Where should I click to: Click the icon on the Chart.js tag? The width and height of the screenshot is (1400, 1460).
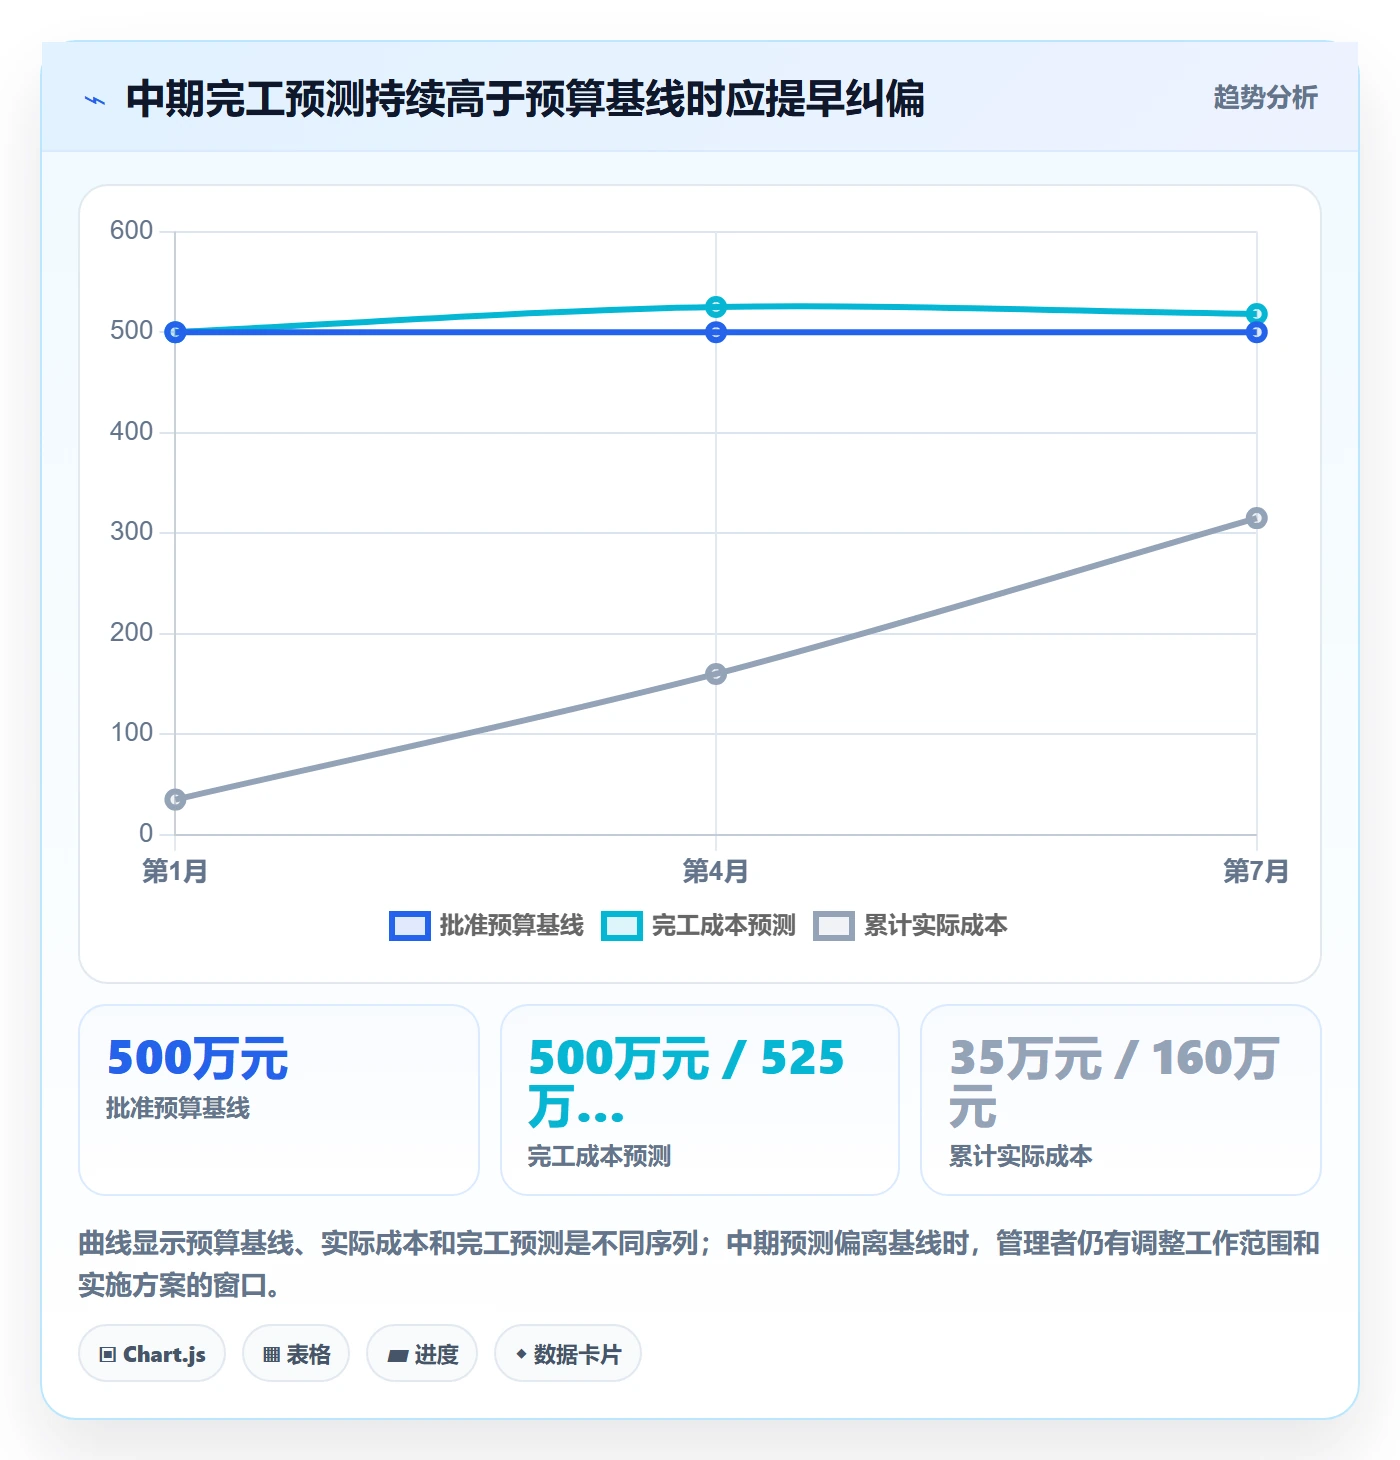tap(108, 1355)
